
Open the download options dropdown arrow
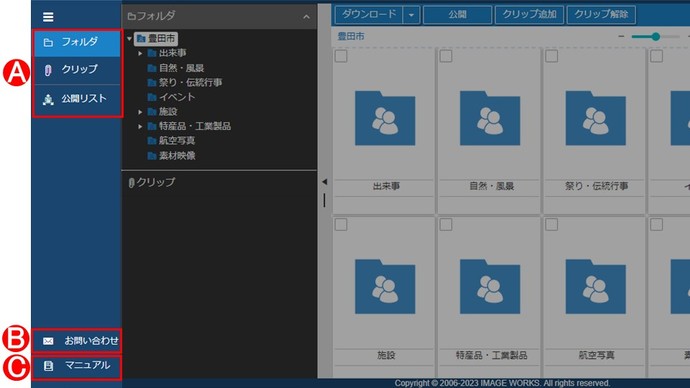tap(411, 15)
